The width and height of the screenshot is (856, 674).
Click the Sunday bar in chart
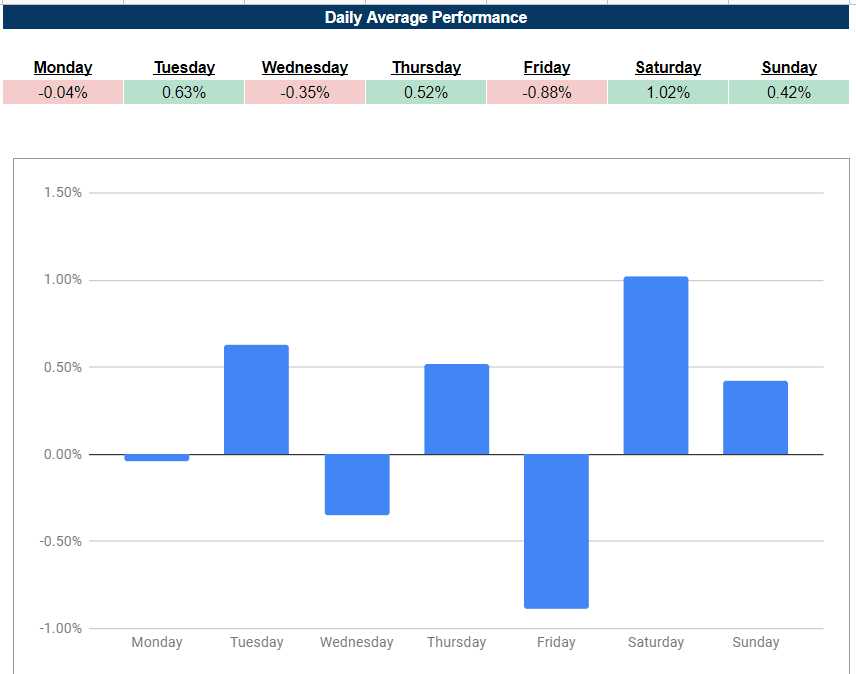[756, 417]
